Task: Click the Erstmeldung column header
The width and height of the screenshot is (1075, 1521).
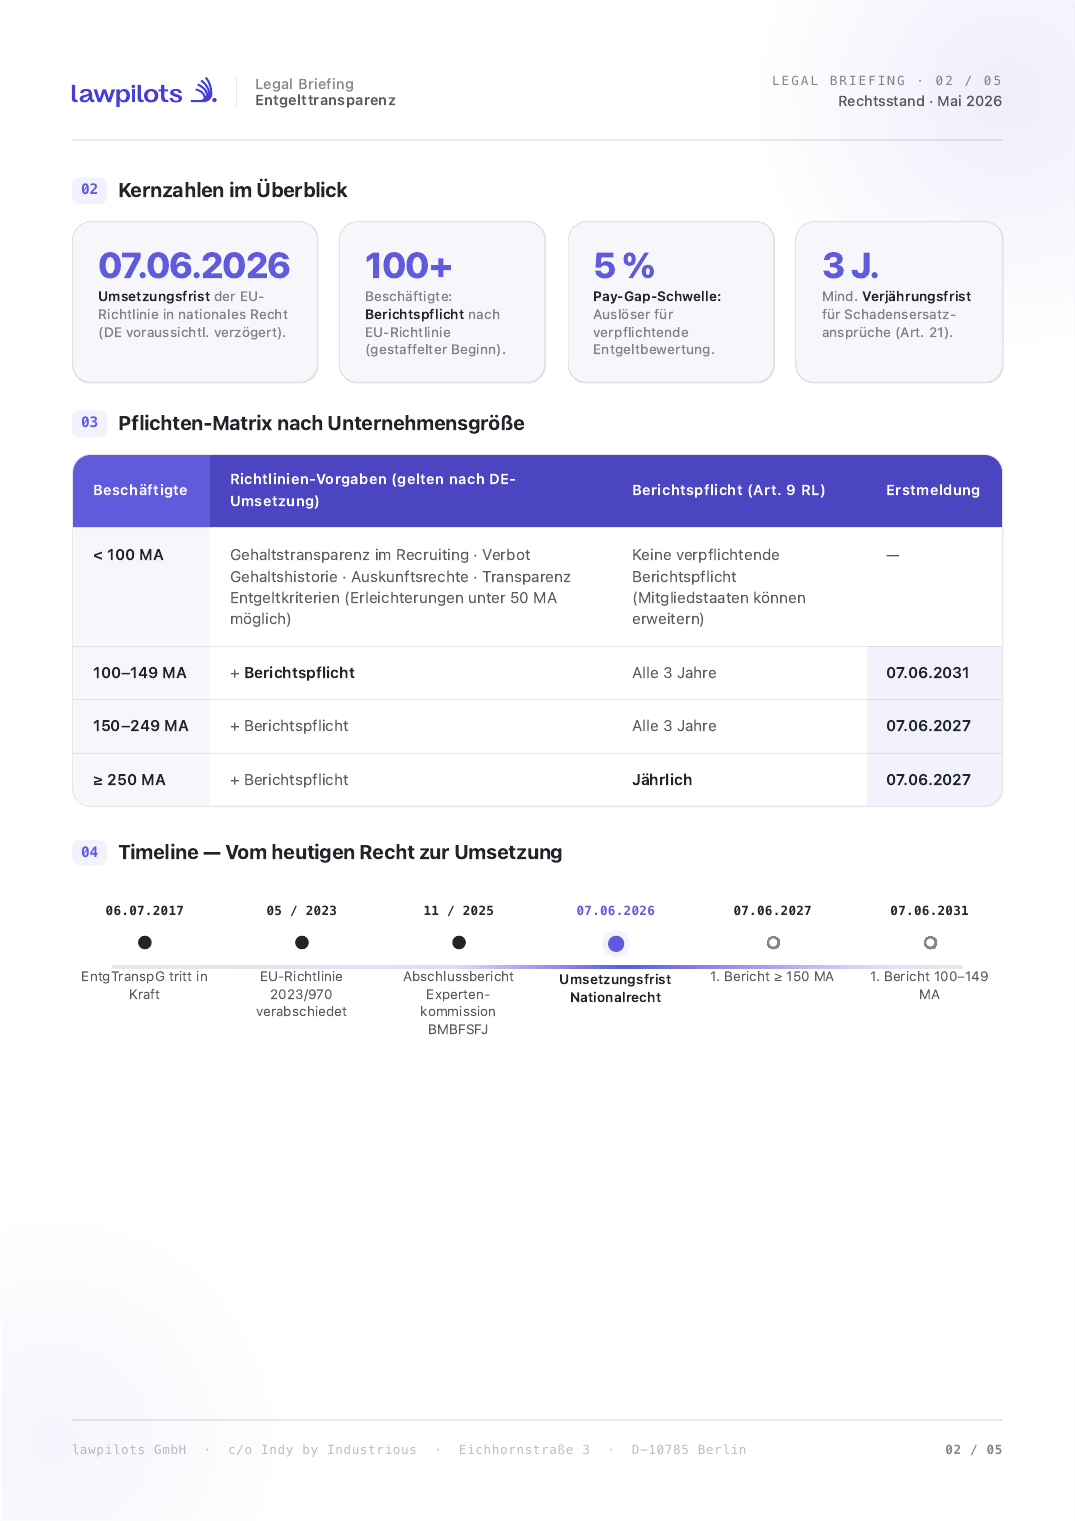Action: click(933, 490)
